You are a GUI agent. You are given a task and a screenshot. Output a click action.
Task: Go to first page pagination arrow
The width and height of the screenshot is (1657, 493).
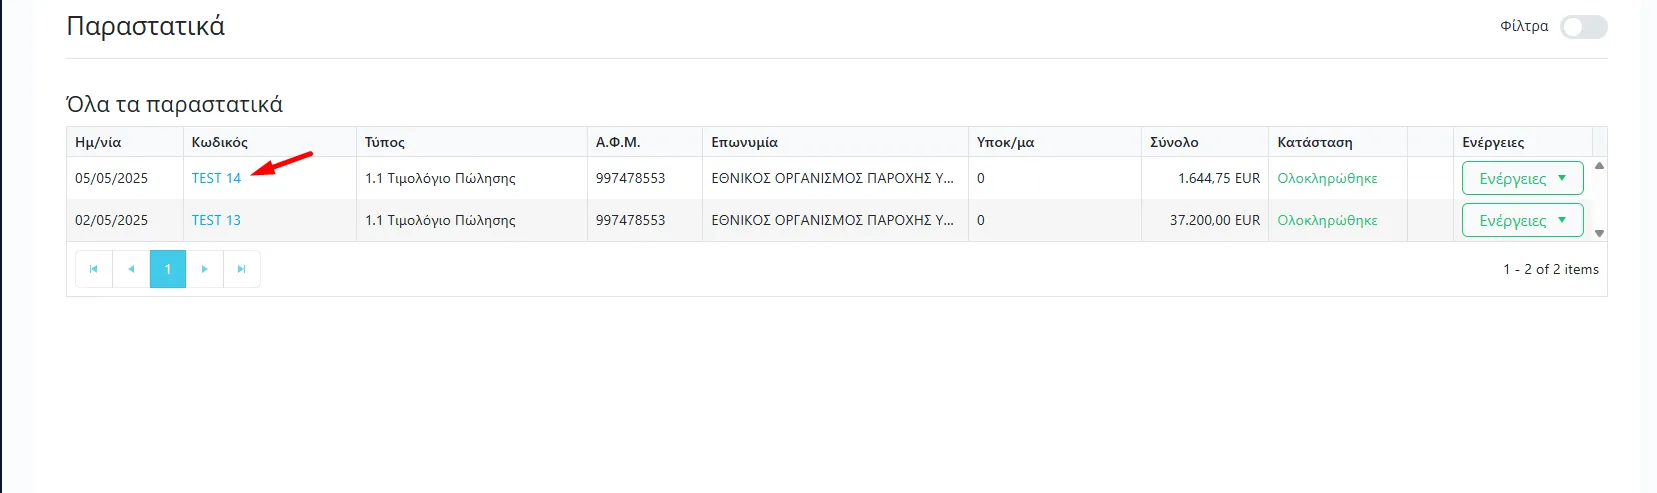(93, 269)
